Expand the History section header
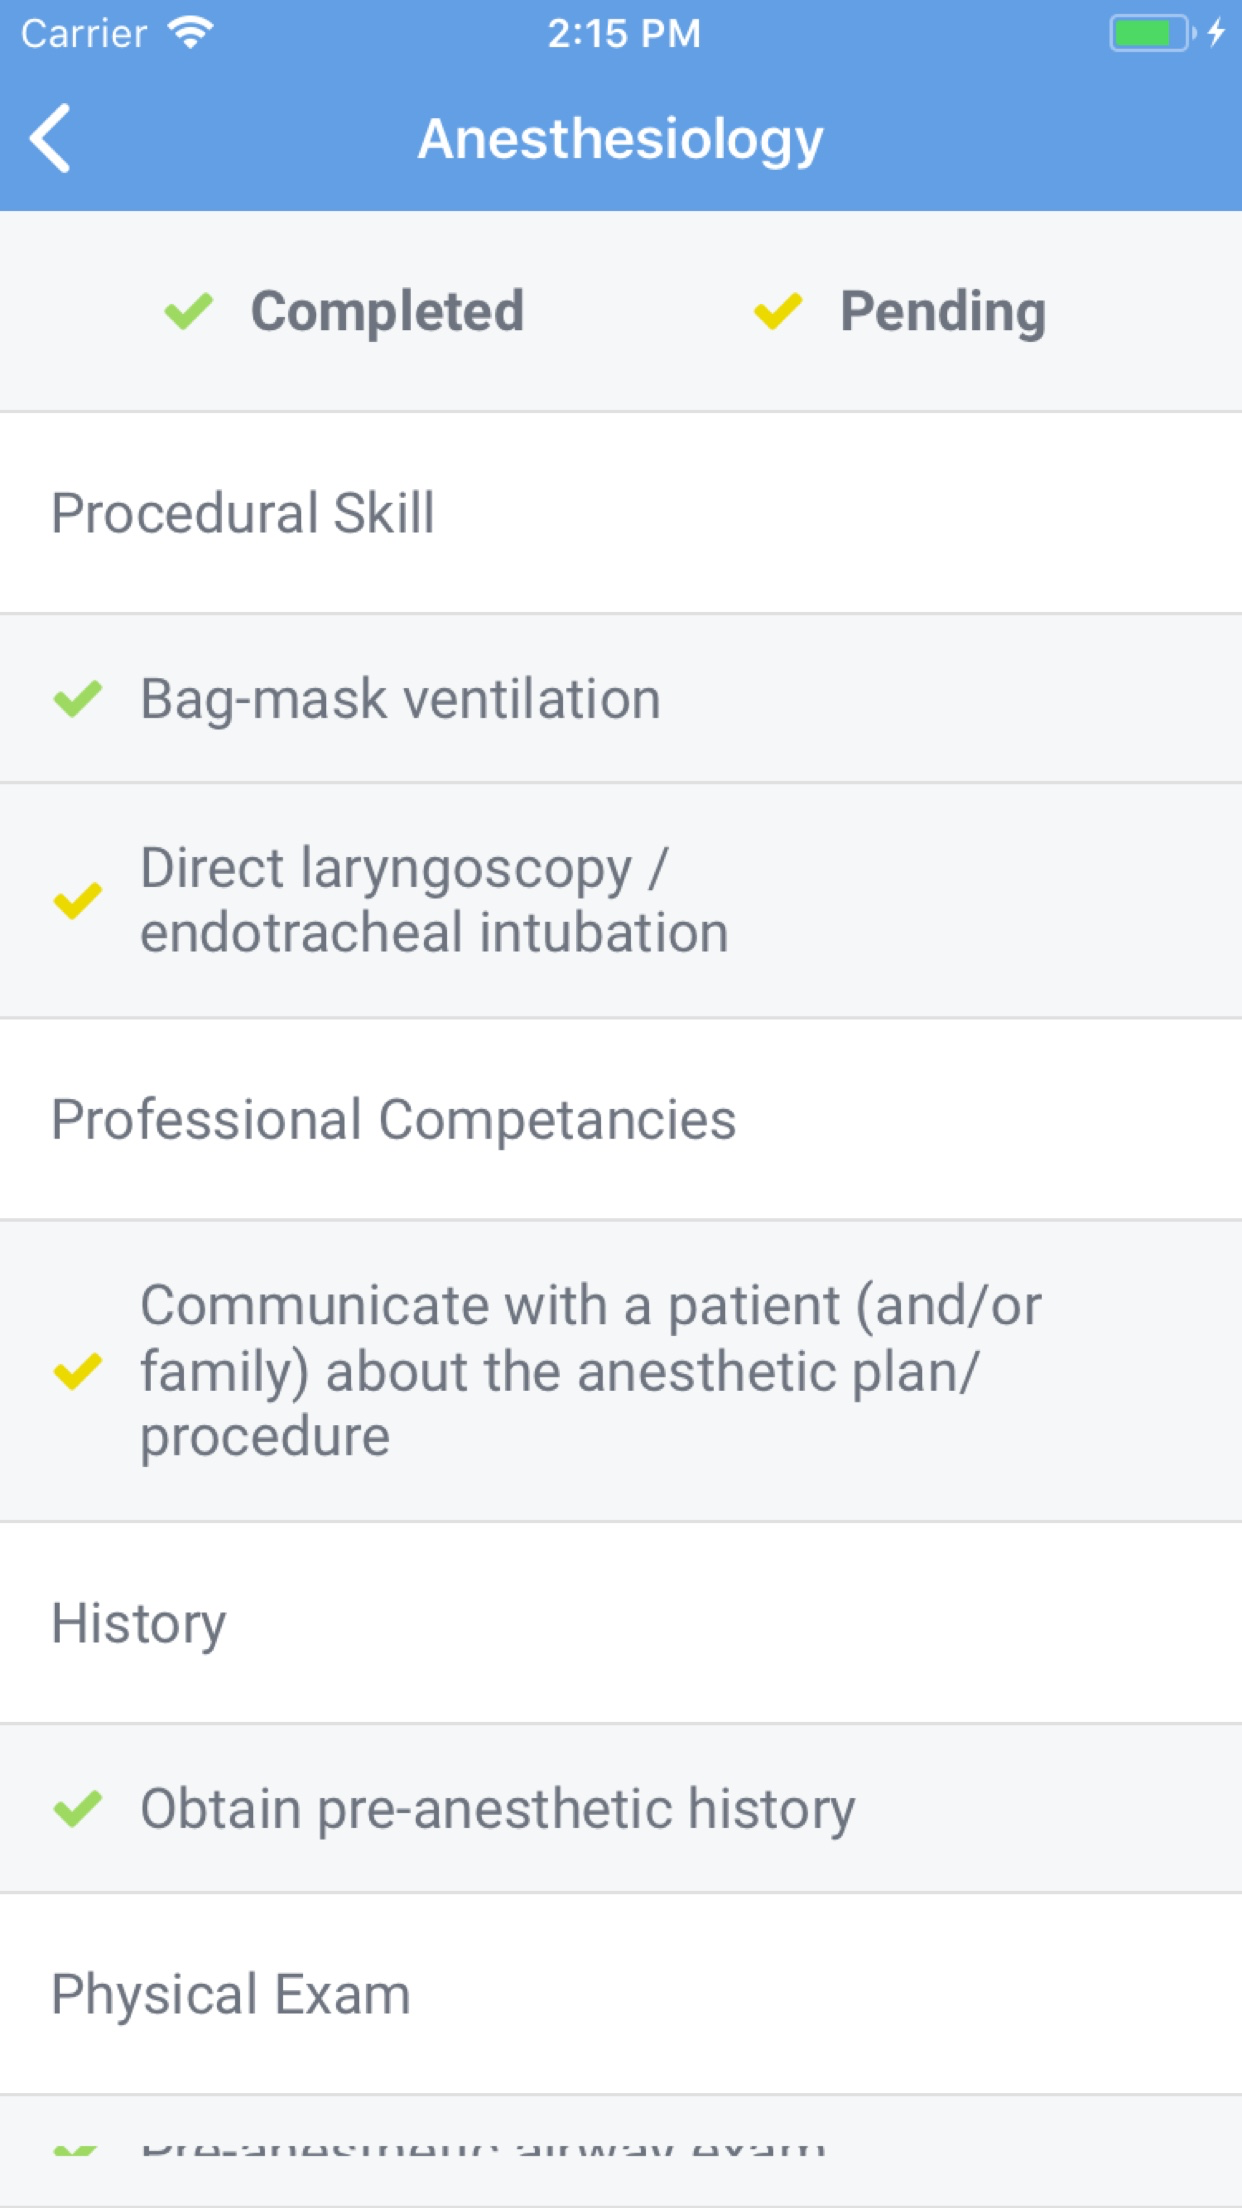 point(139,1623)
